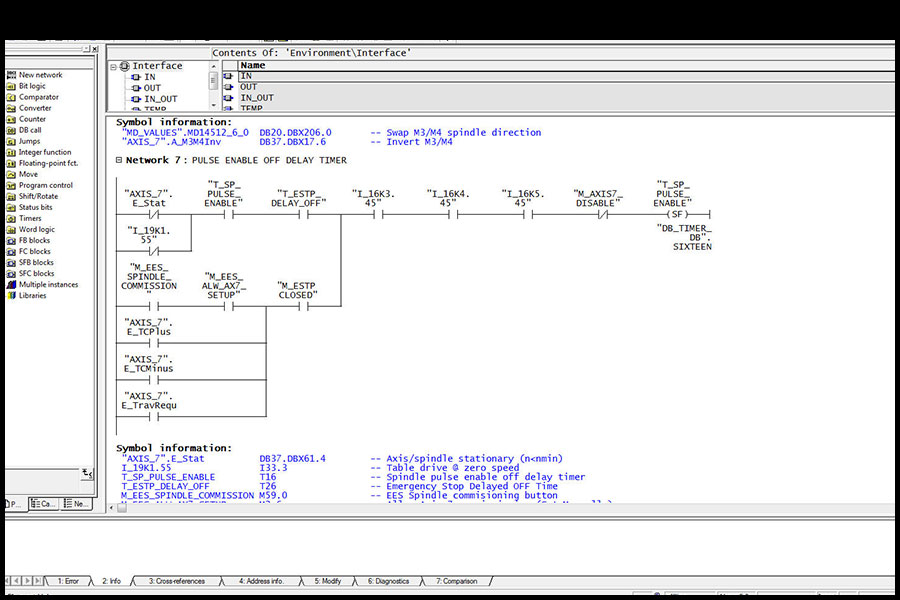900x600 pixels.
Task: Open the Floating-point fct. folder icon
Action: 11,163
